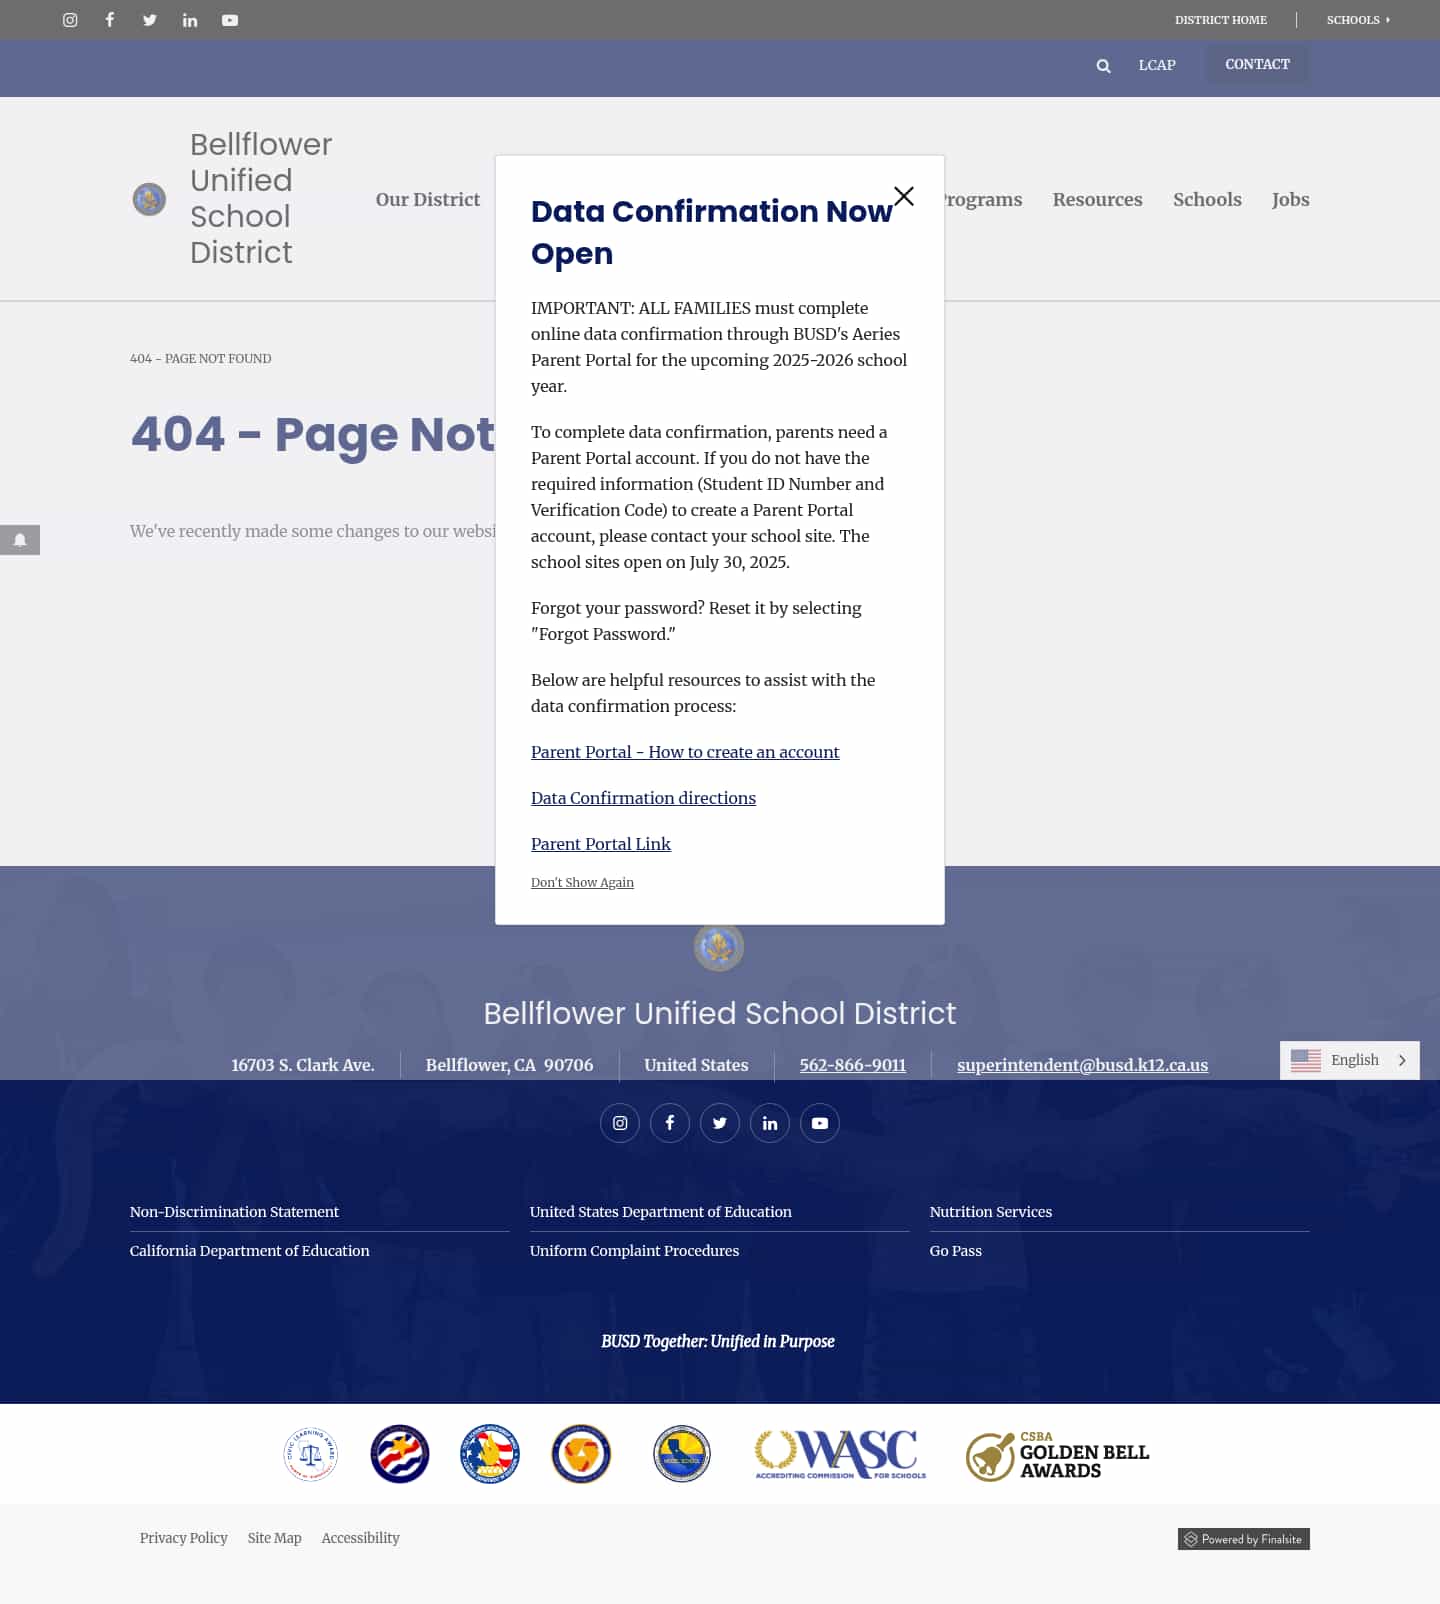
Task: Click the search magnifier icon
Action: (1103, 66)
